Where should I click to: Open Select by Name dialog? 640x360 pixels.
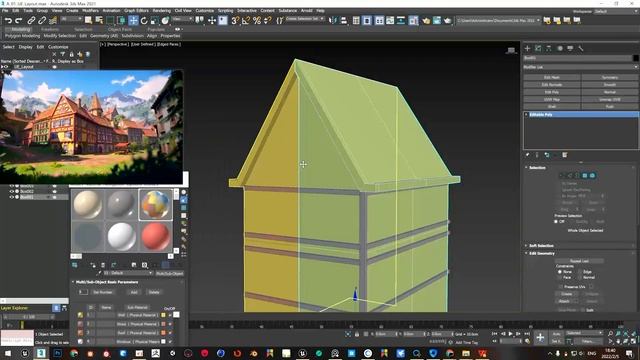pyautogui.click(x=99, y=20)
